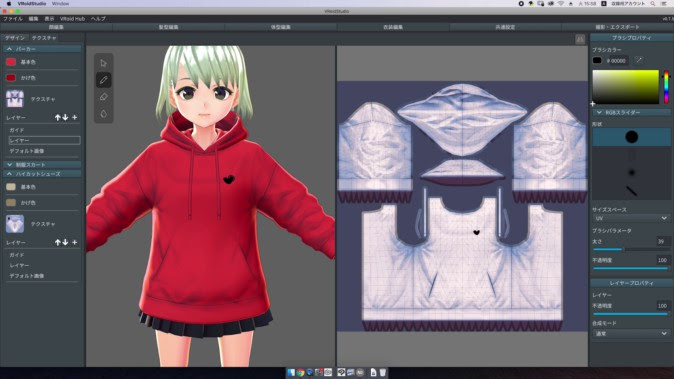
Task: Open the Apple menu
Action: [9, 3]
